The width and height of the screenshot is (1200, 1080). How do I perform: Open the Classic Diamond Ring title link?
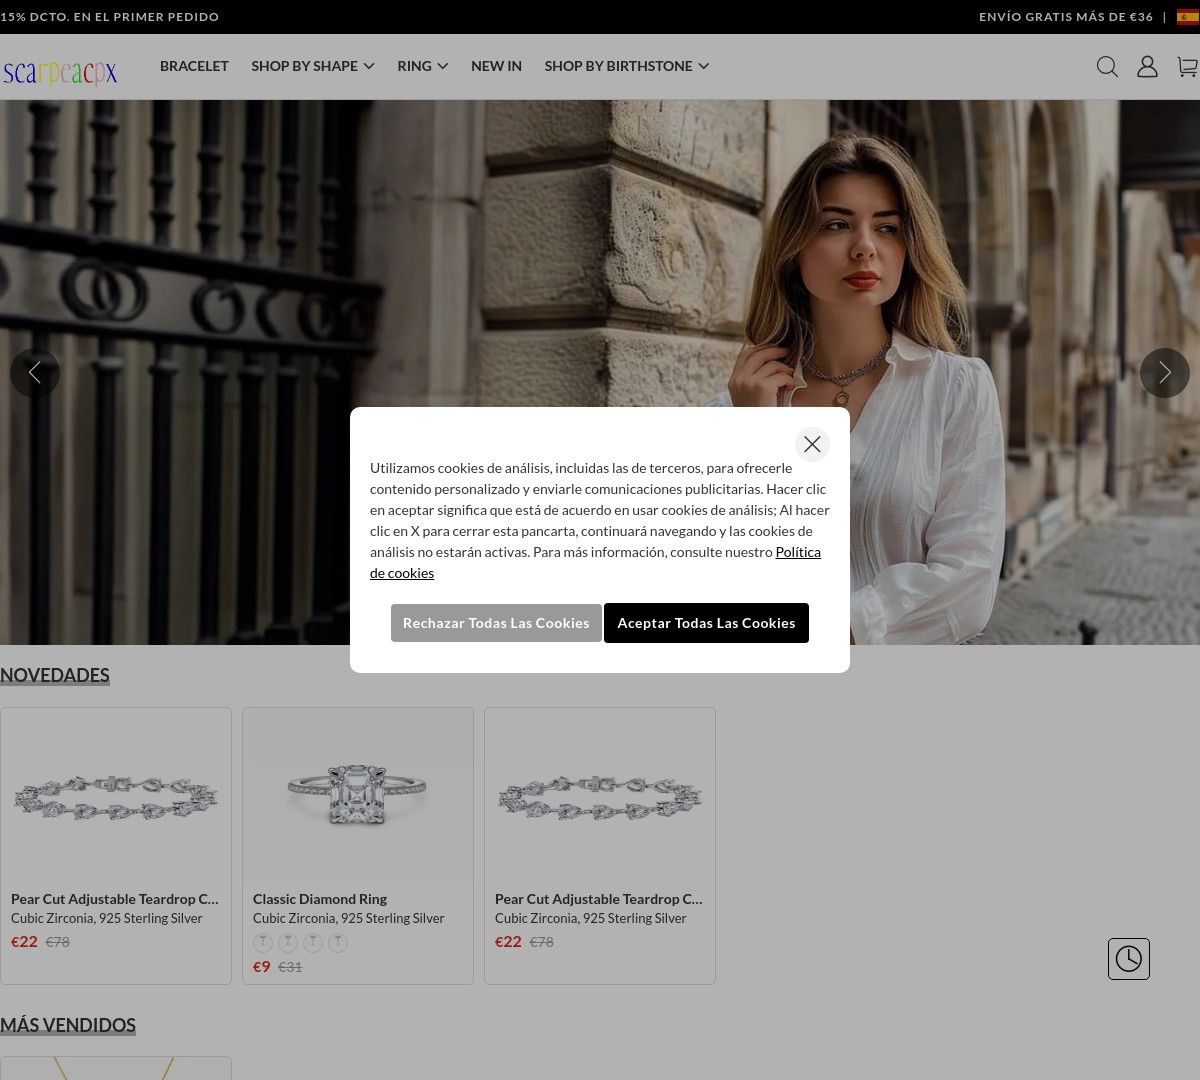[320, 899]
